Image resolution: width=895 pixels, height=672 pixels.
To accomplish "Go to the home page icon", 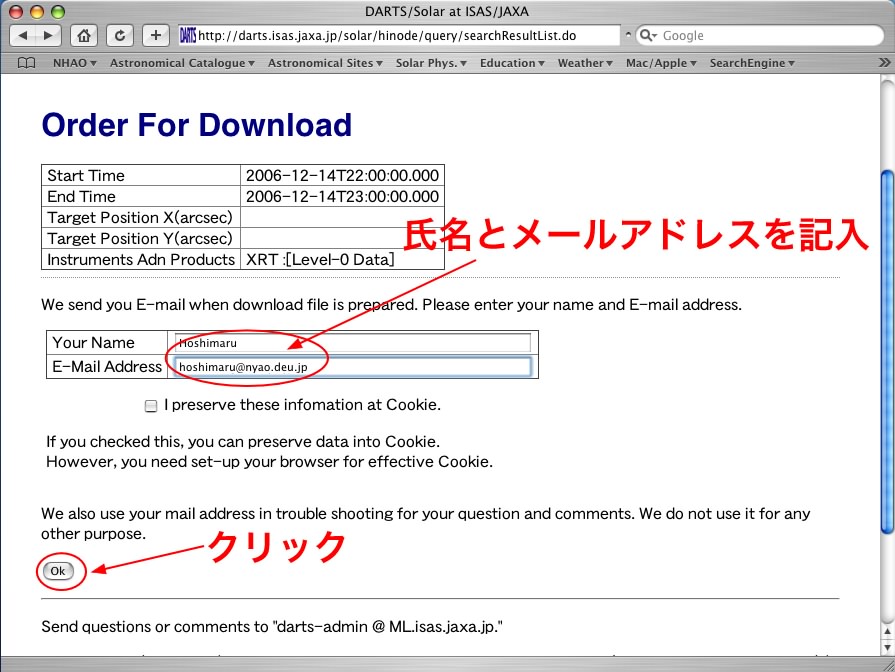I will 84,36.
